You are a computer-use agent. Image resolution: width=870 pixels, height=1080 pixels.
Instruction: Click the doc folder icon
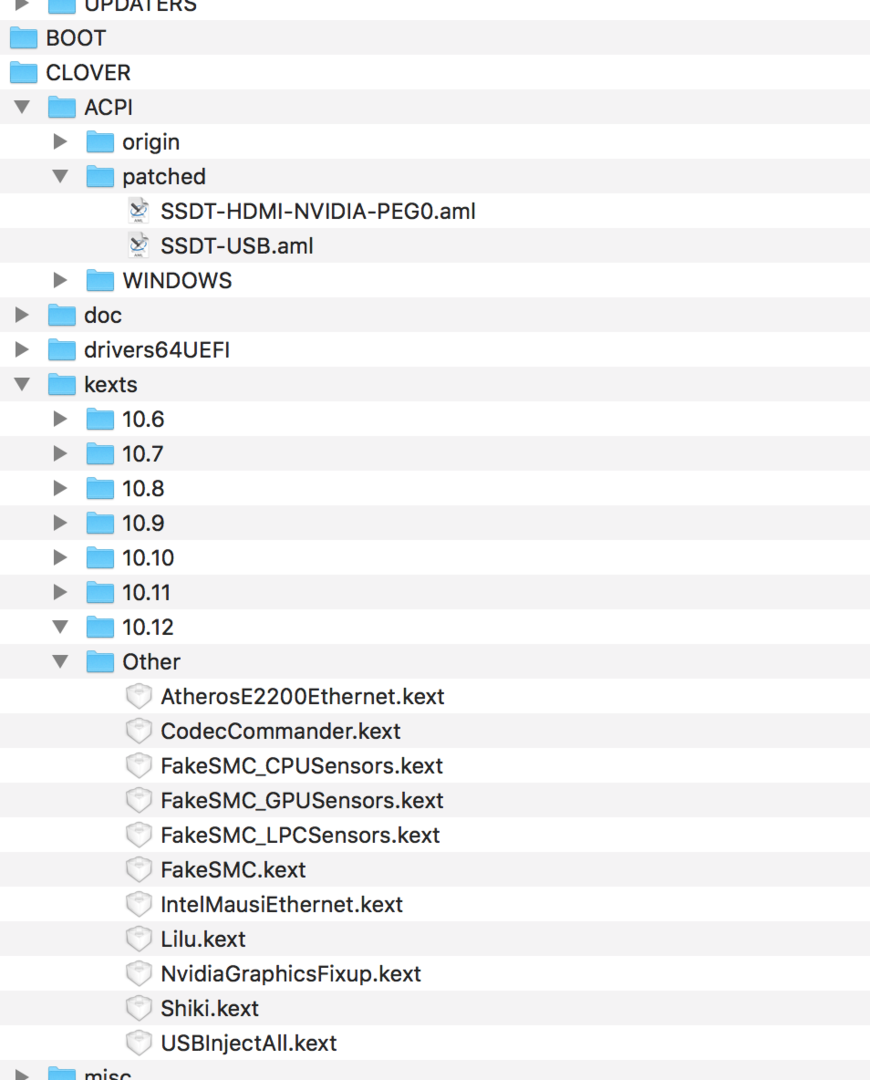62,315
